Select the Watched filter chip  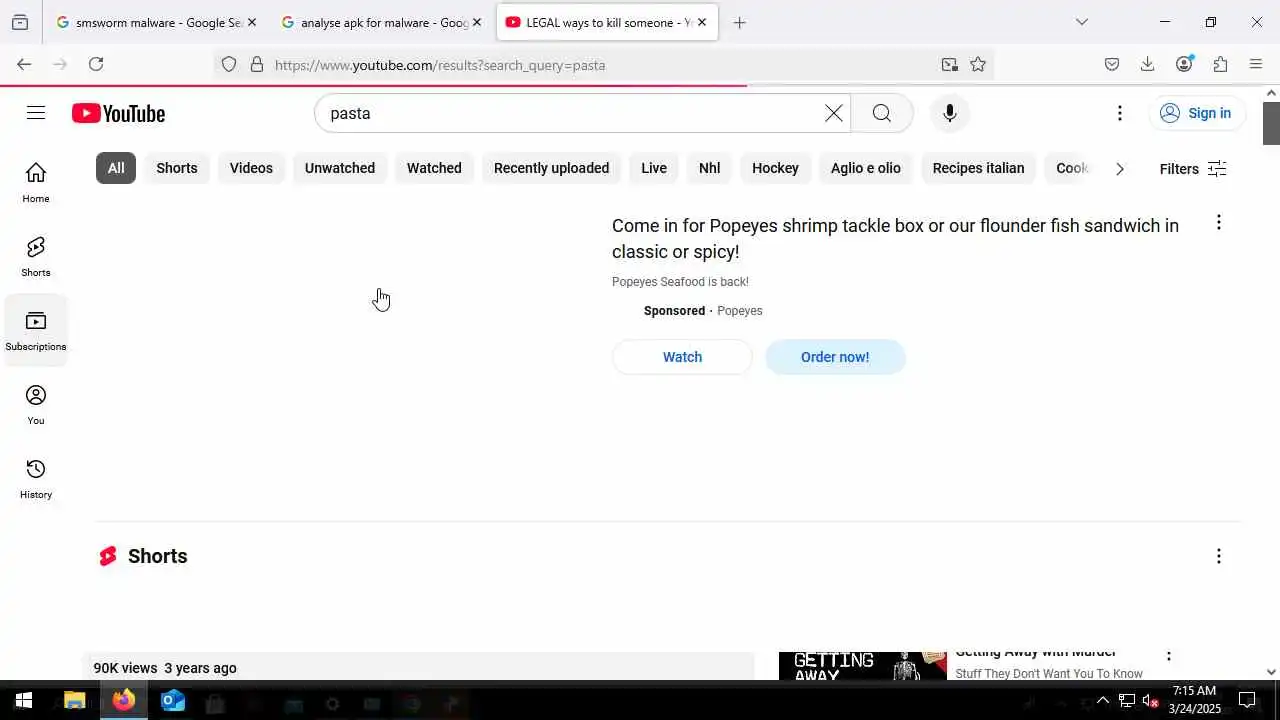point(434,168)
